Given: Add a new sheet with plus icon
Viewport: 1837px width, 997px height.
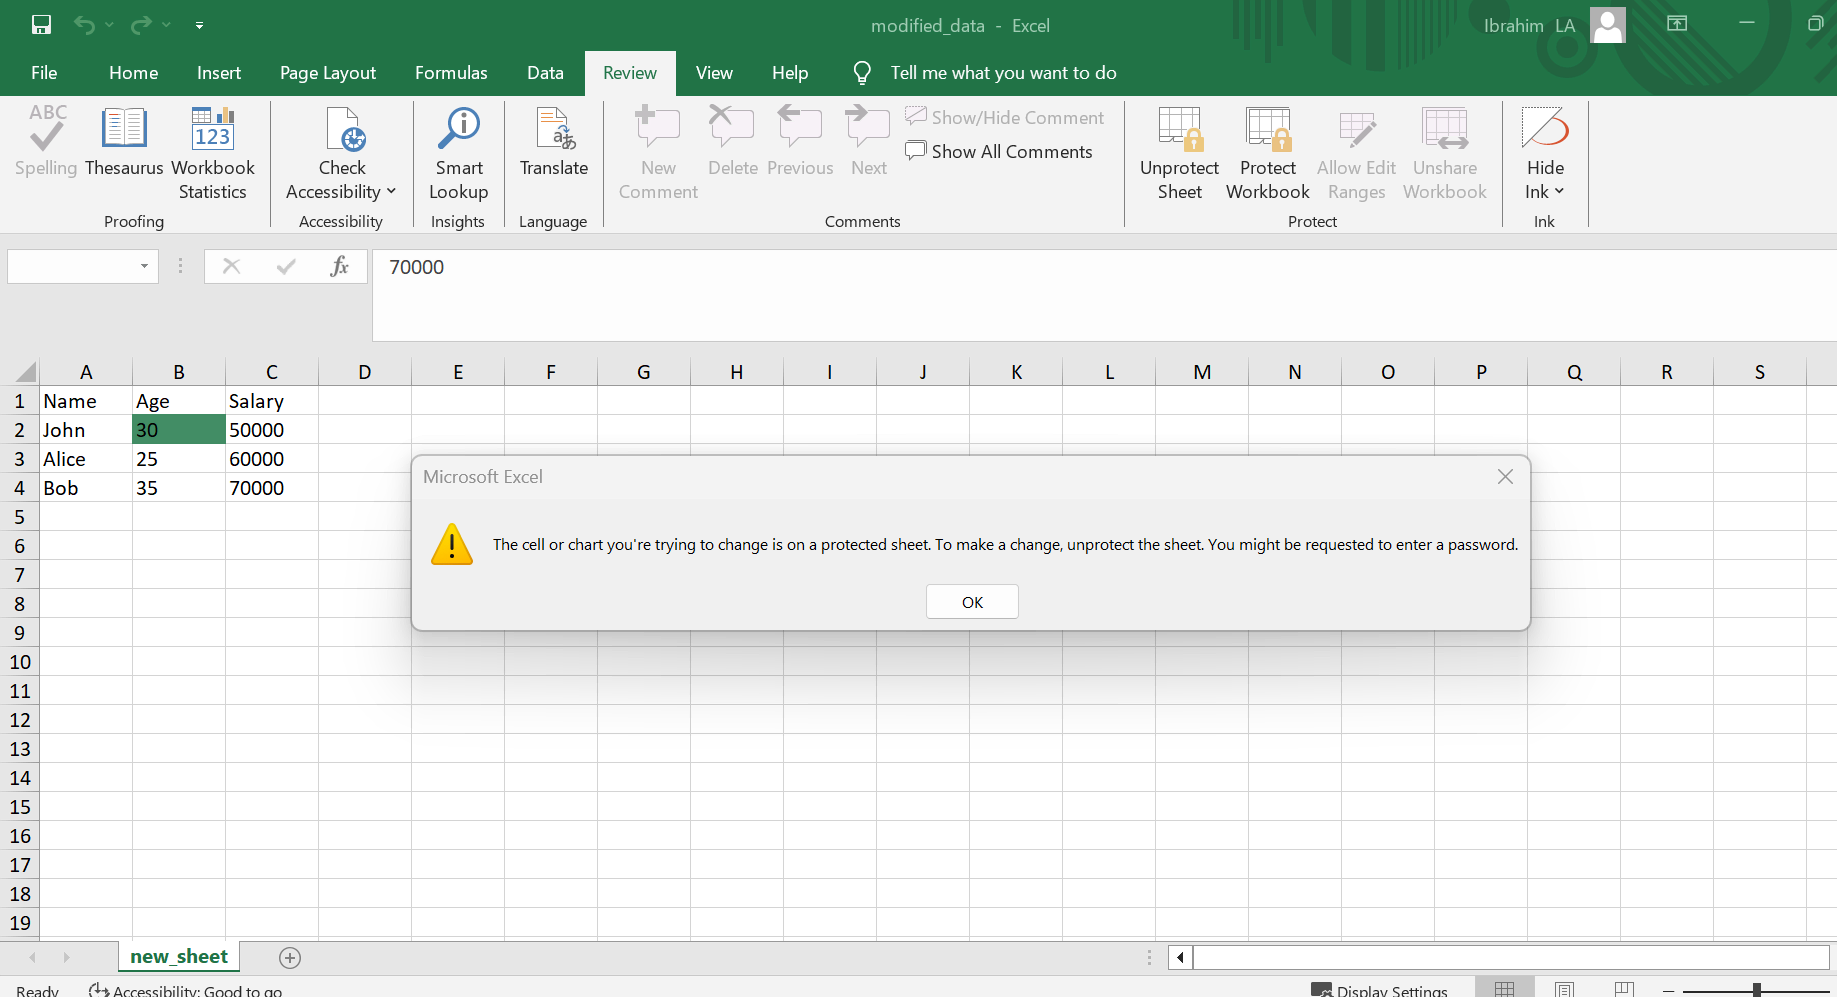Looking at the screenshot, I should pyautogui.click(x=290, y=958).
